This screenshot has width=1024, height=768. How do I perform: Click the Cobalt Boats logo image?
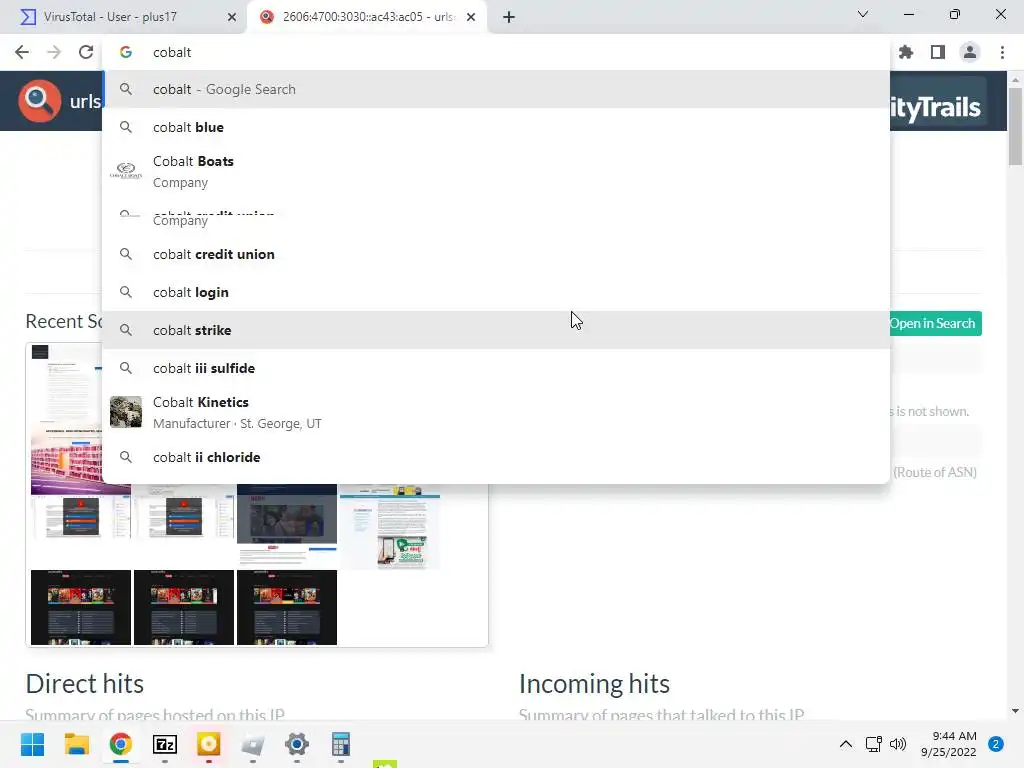(x=126, y=171)
